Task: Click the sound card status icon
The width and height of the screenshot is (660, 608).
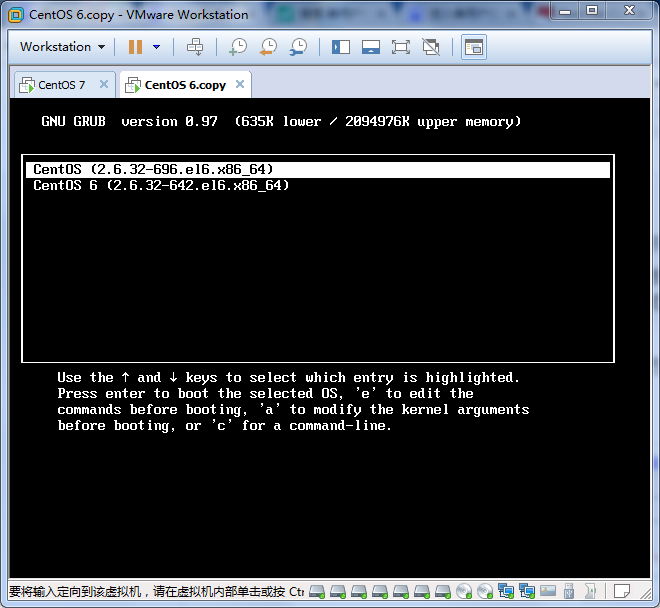Action: [x=548, y=592]
